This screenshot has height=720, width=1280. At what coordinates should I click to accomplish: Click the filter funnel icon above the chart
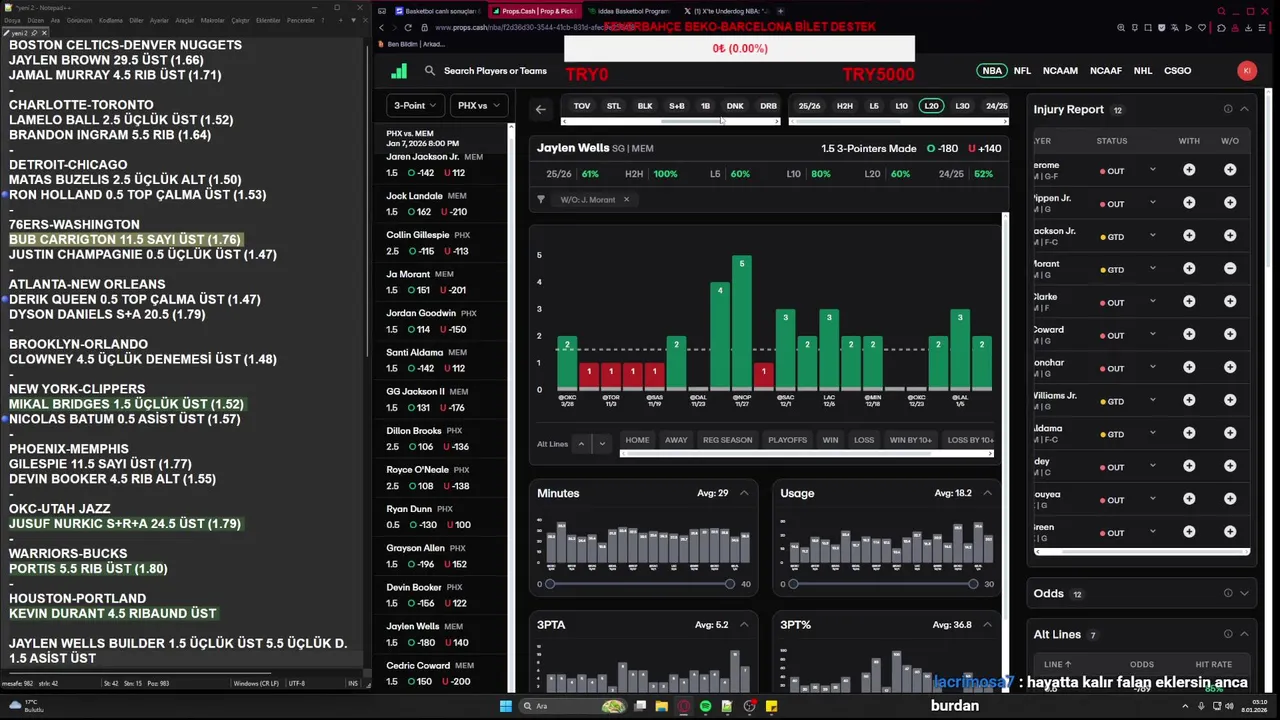click(x=541, y=199)
